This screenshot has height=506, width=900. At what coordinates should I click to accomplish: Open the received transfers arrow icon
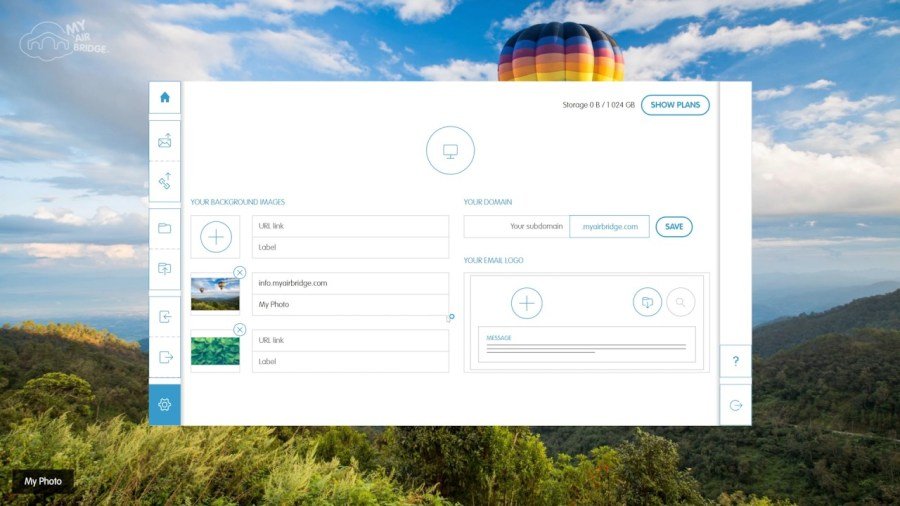pos(165,317)
